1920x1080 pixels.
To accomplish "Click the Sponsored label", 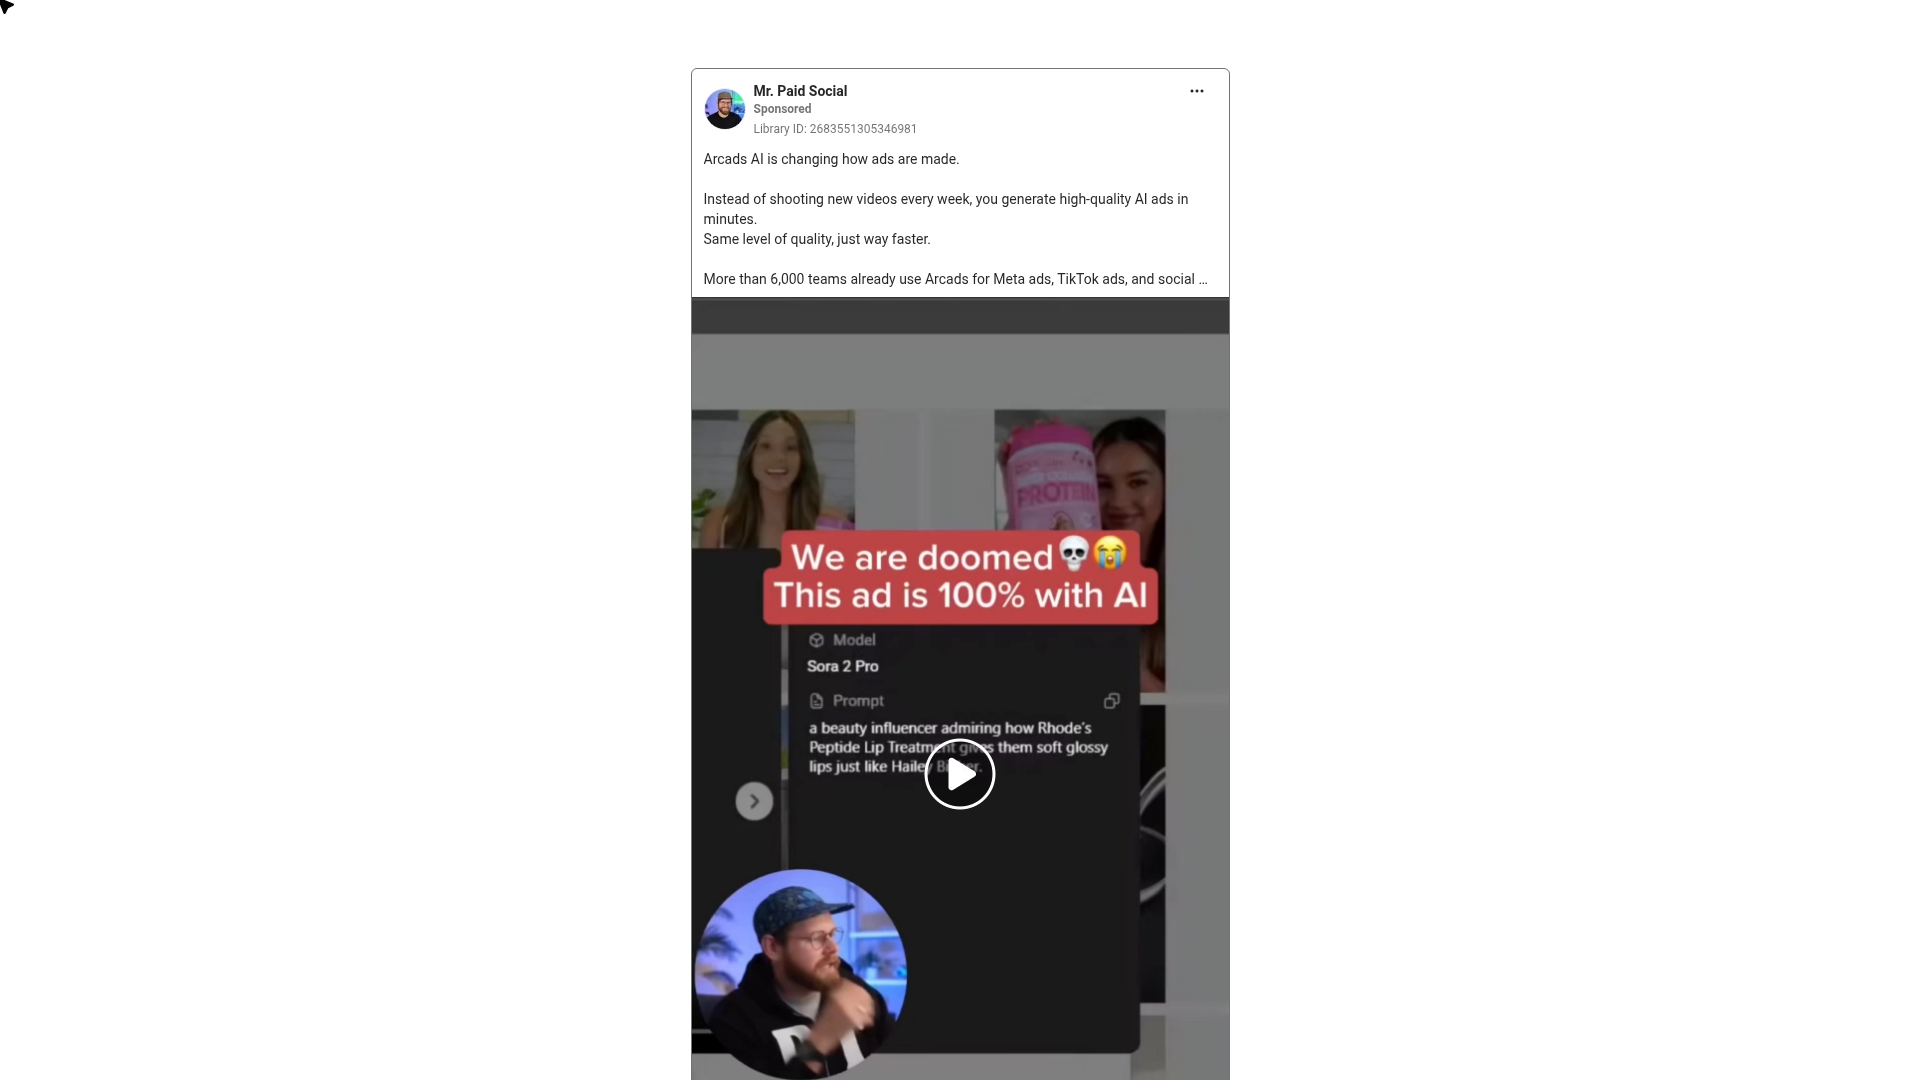I will tap(782, 109).
